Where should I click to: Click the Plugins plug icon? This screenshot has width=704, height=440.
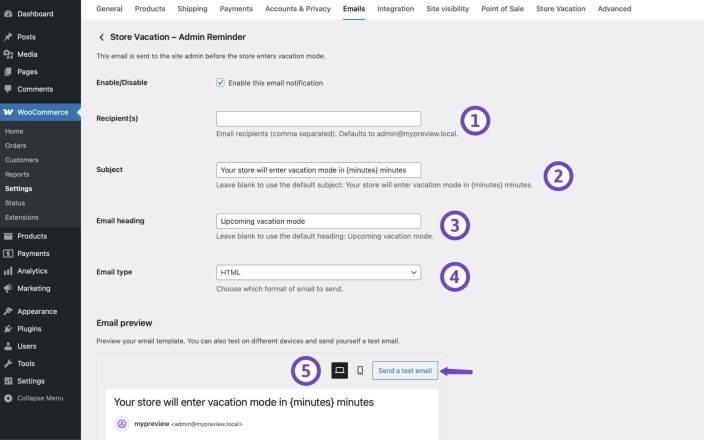(x=8, y=329)
